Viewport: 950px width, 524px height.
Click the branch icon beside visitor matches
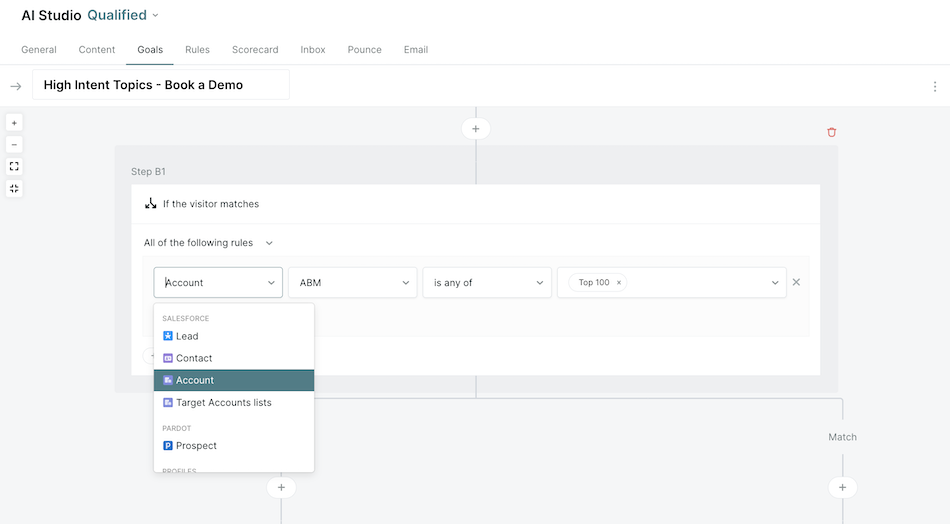[x=151, y=204]
